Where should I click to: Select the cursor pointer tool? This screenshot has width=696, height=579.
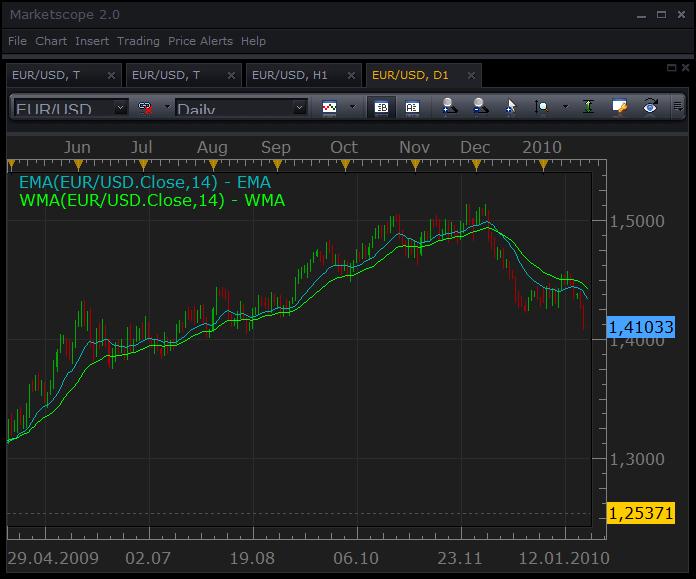pos(511,107)
